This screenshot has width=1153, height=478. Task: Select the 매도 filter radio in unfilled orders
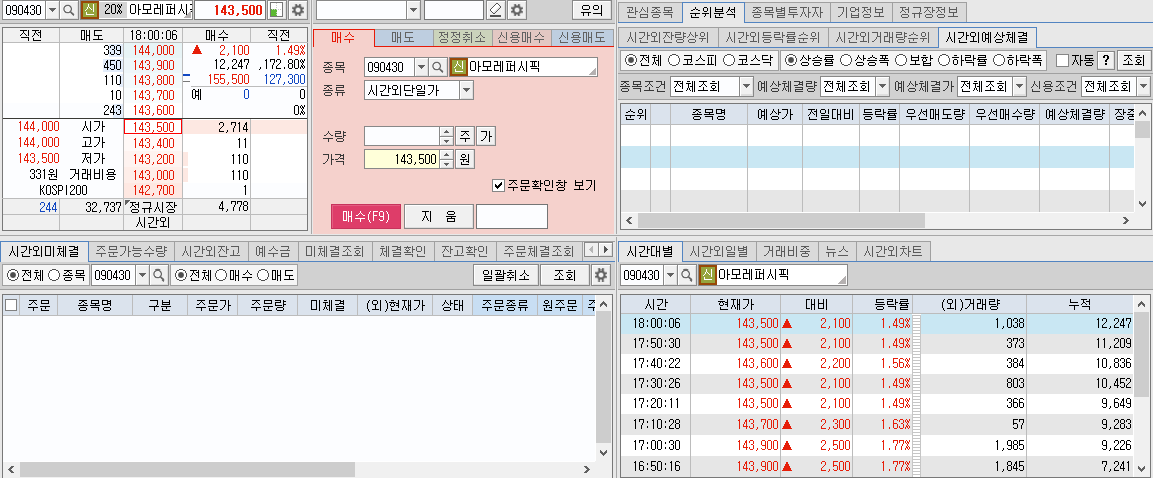pos(262,275)
